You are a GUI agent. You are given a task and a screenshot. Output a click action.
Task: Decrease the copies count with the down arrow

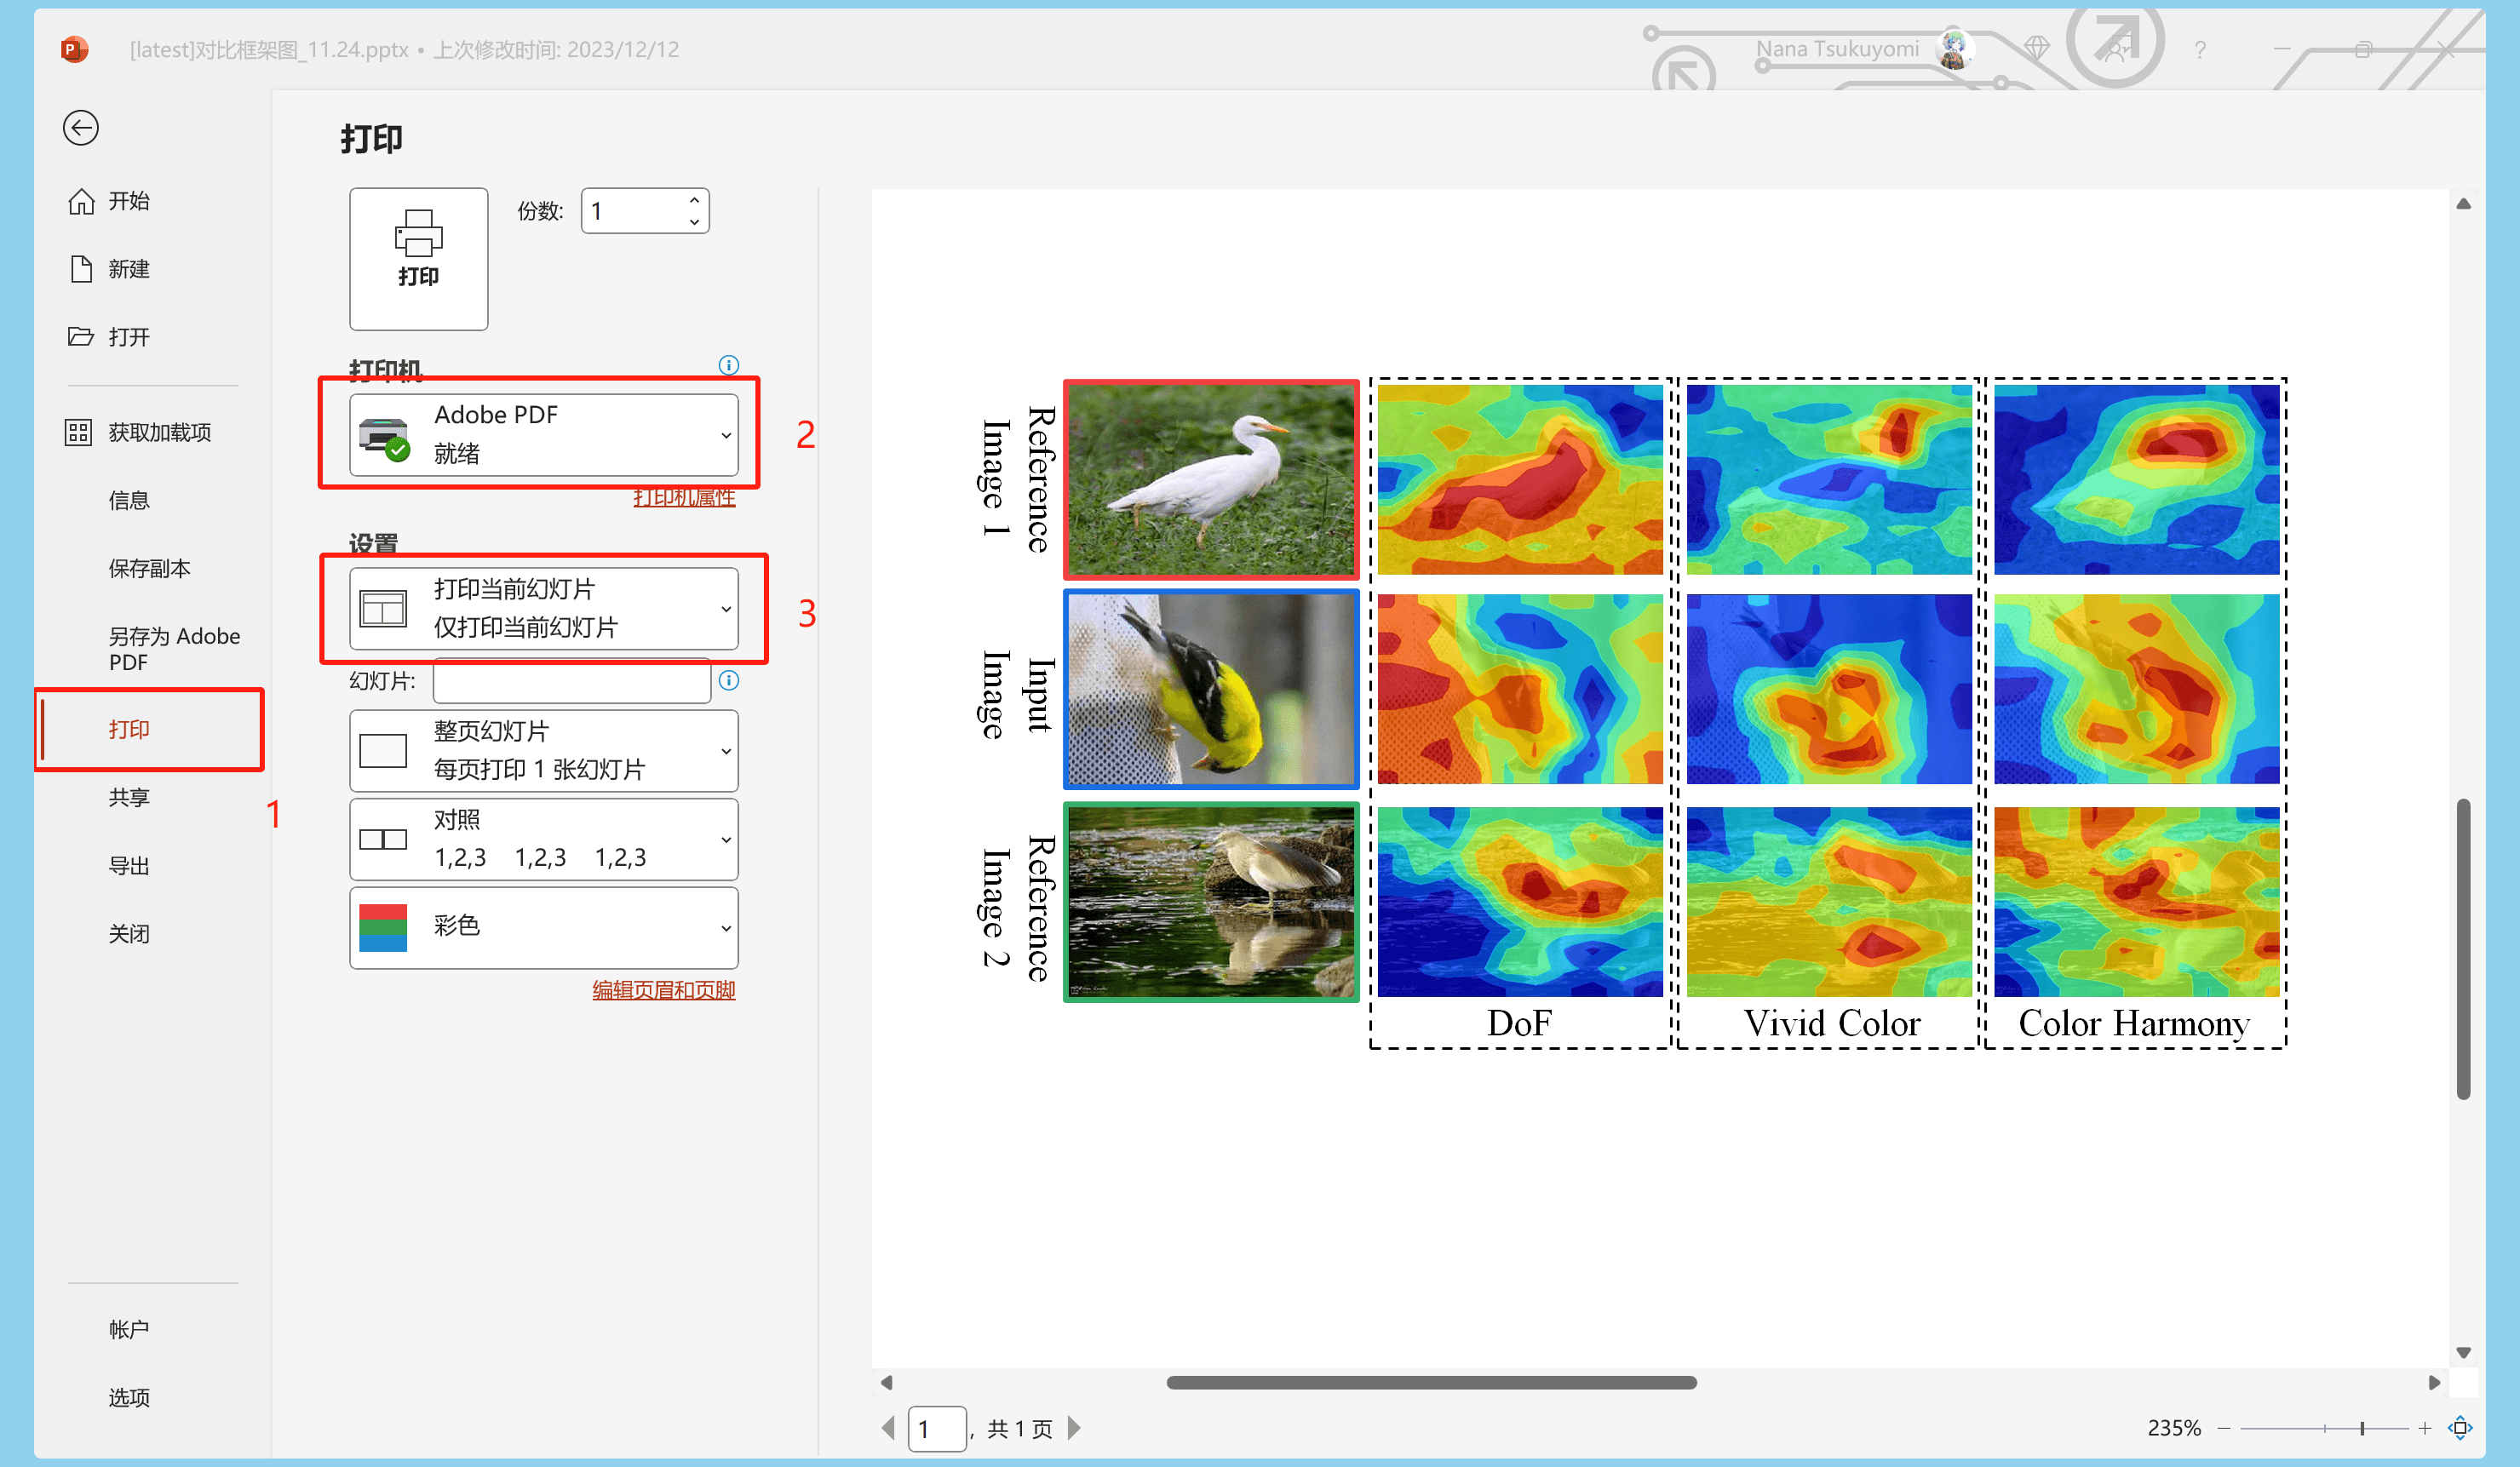(694, 222)
